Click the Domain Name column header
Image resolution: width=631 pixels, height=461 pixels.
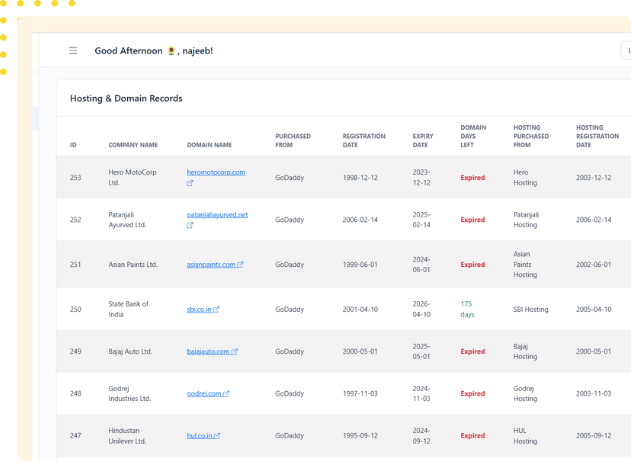coord(209,145)
